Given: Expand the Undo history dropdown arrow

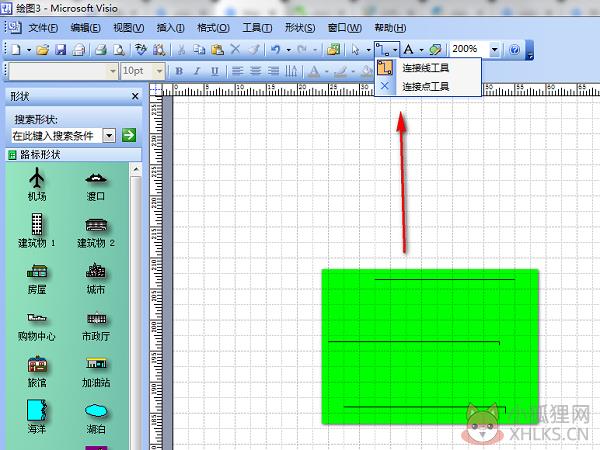Looking at the screenshot, I should (289, 50).
